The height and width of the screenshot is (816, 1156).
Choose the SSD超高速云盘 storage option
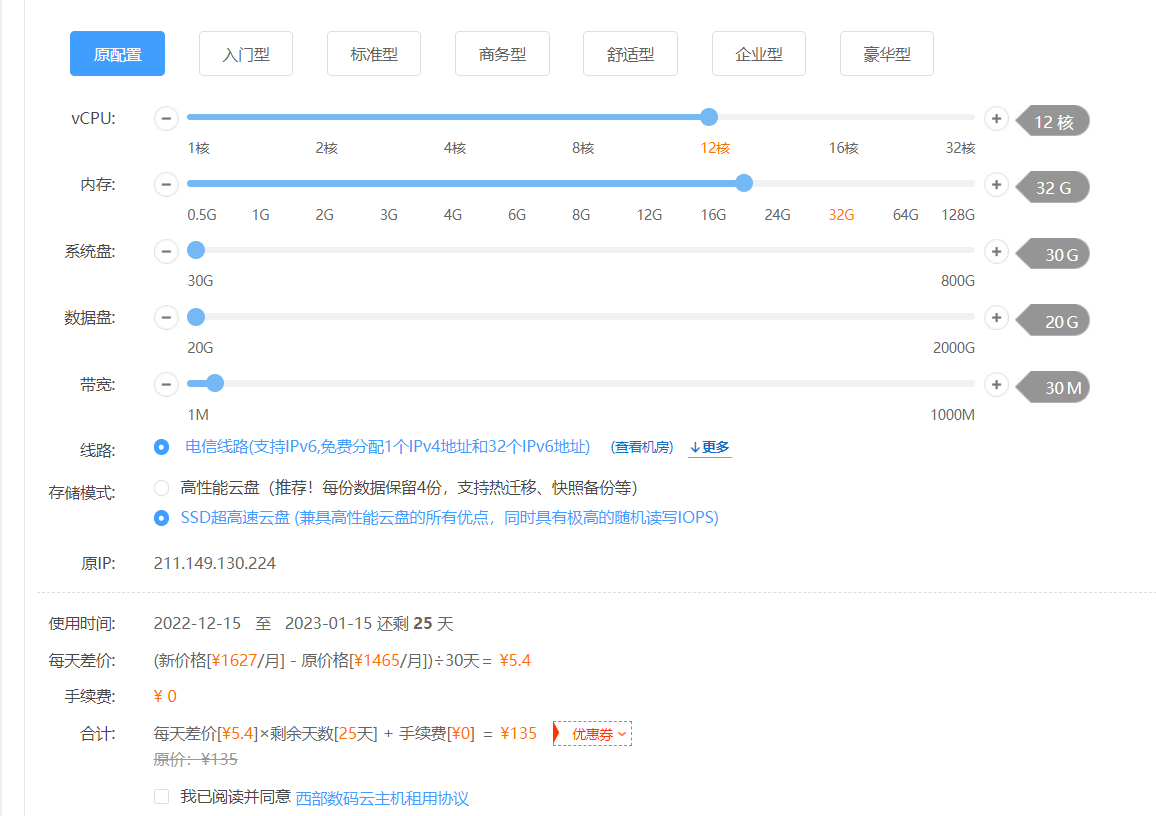(162, 518)
